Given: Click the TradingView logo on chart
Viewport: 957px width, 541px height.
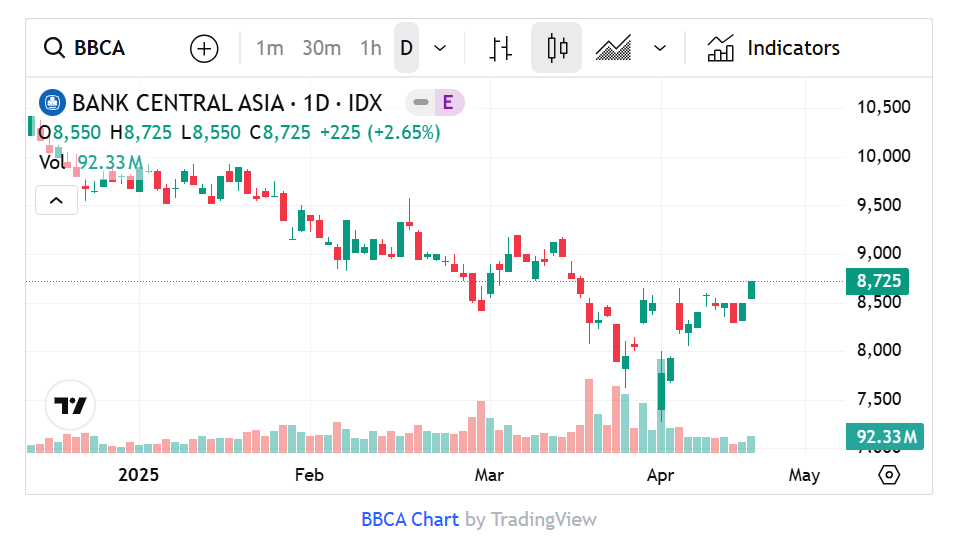Looking at the screenshot, I should (x=71, y=406).
